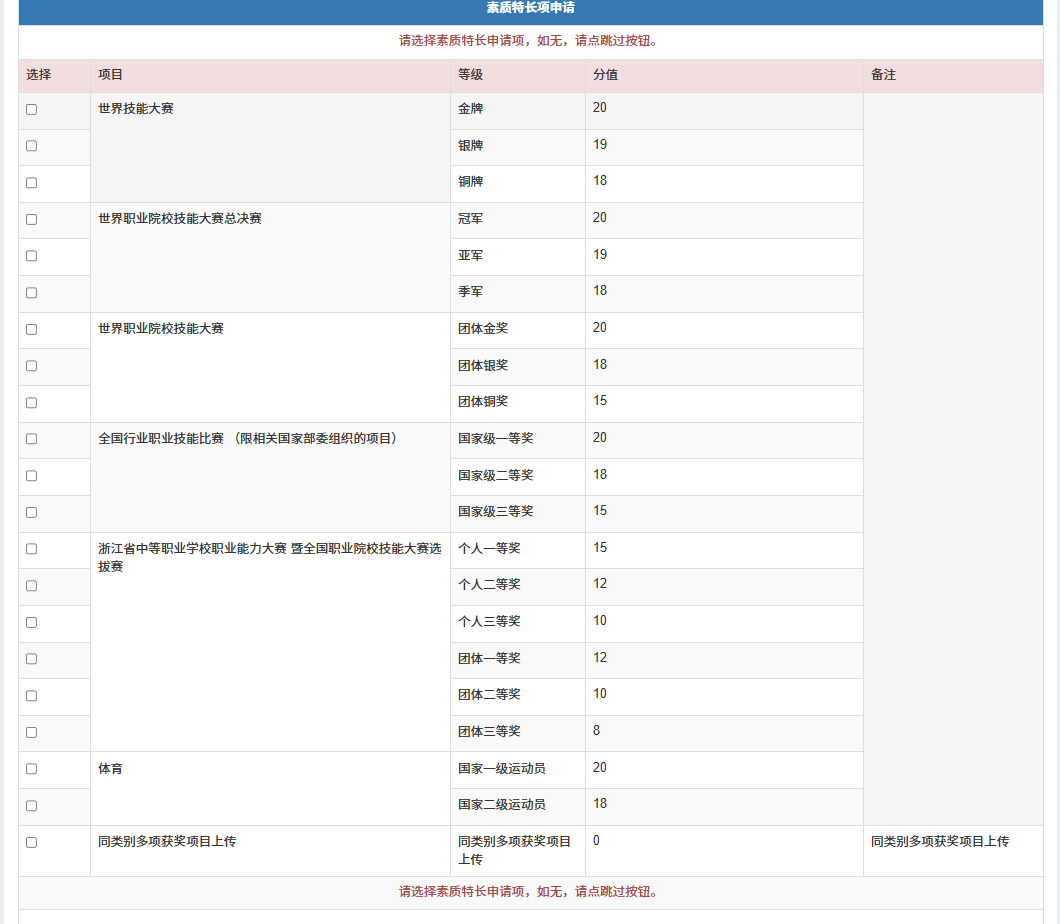The image size is (1060, 924).
Task: Enable the 国家级三等奖 option
Action: (x=30, y=513)
